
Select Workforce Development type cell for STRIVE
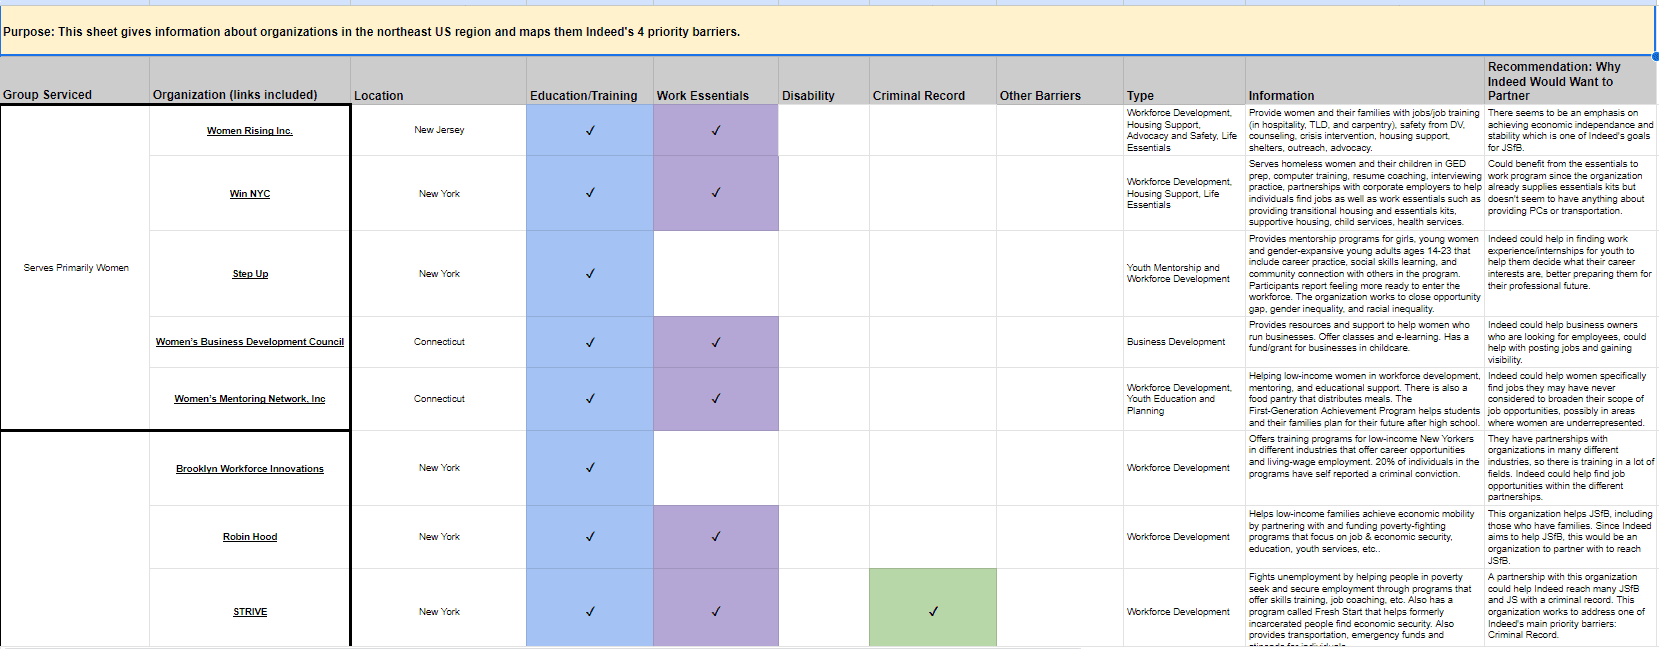[1184, 607]
